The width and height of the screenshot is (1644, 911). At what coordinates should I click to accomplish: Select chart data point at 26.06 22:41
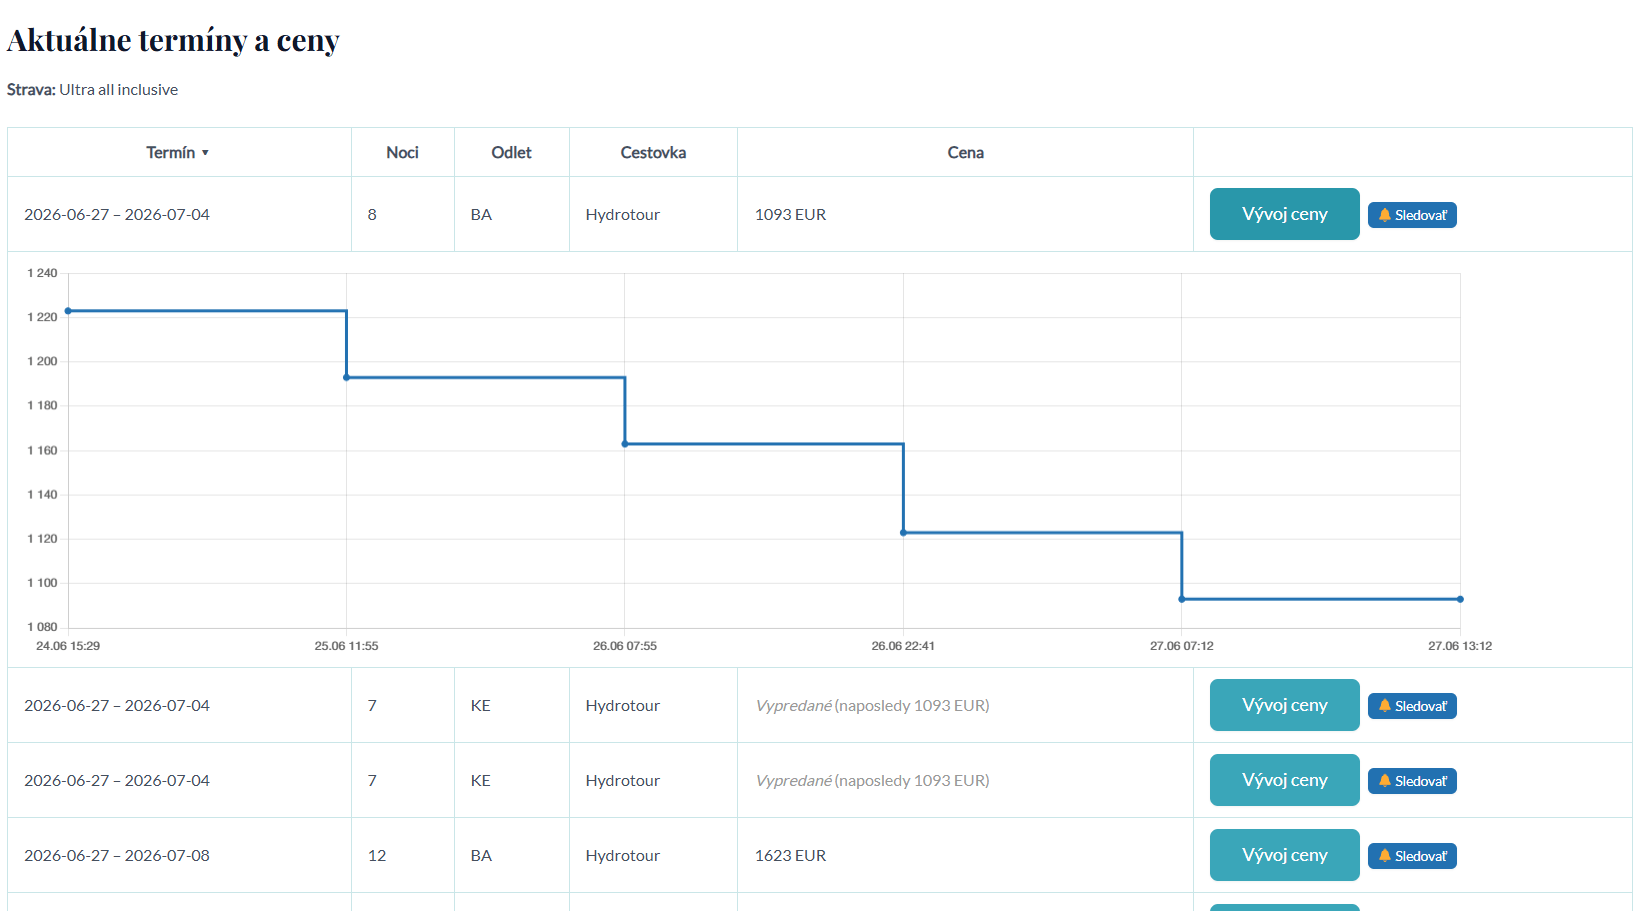point(903,532)
